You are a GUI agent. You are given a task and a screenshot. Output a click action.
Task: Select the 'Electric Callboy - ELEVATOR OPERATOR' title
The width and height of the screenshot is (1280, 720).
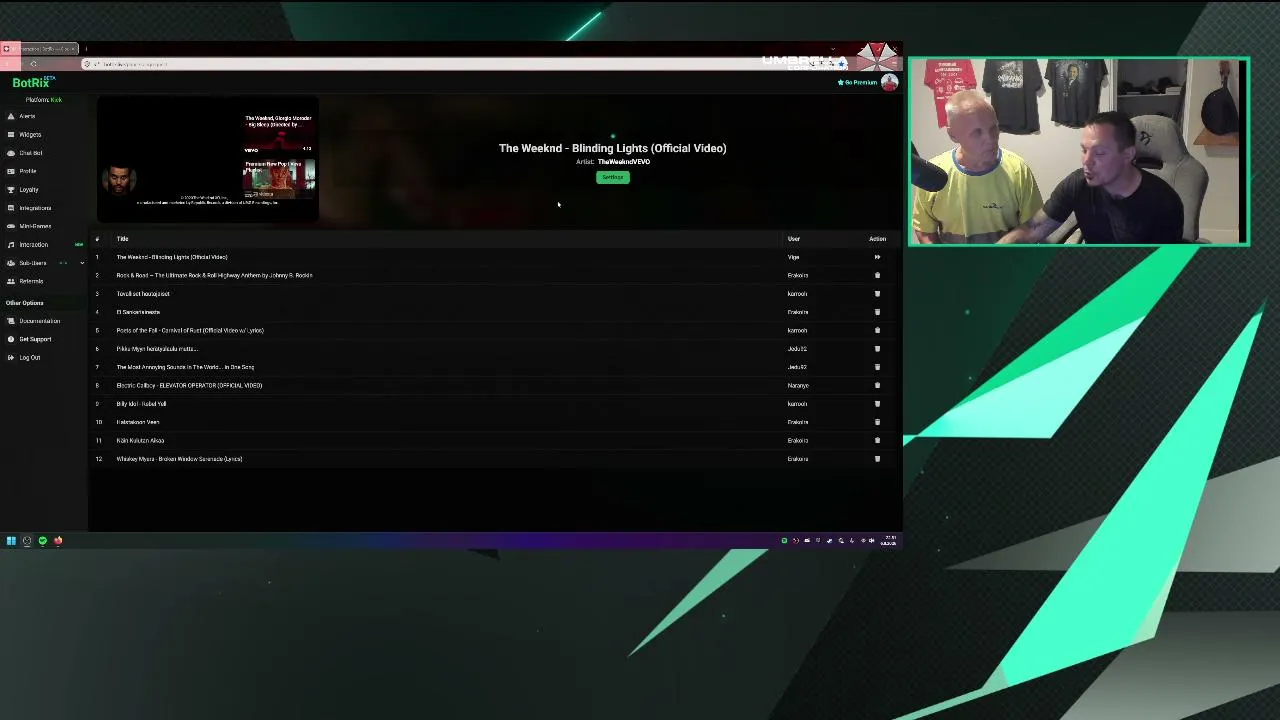click(189, 385)
